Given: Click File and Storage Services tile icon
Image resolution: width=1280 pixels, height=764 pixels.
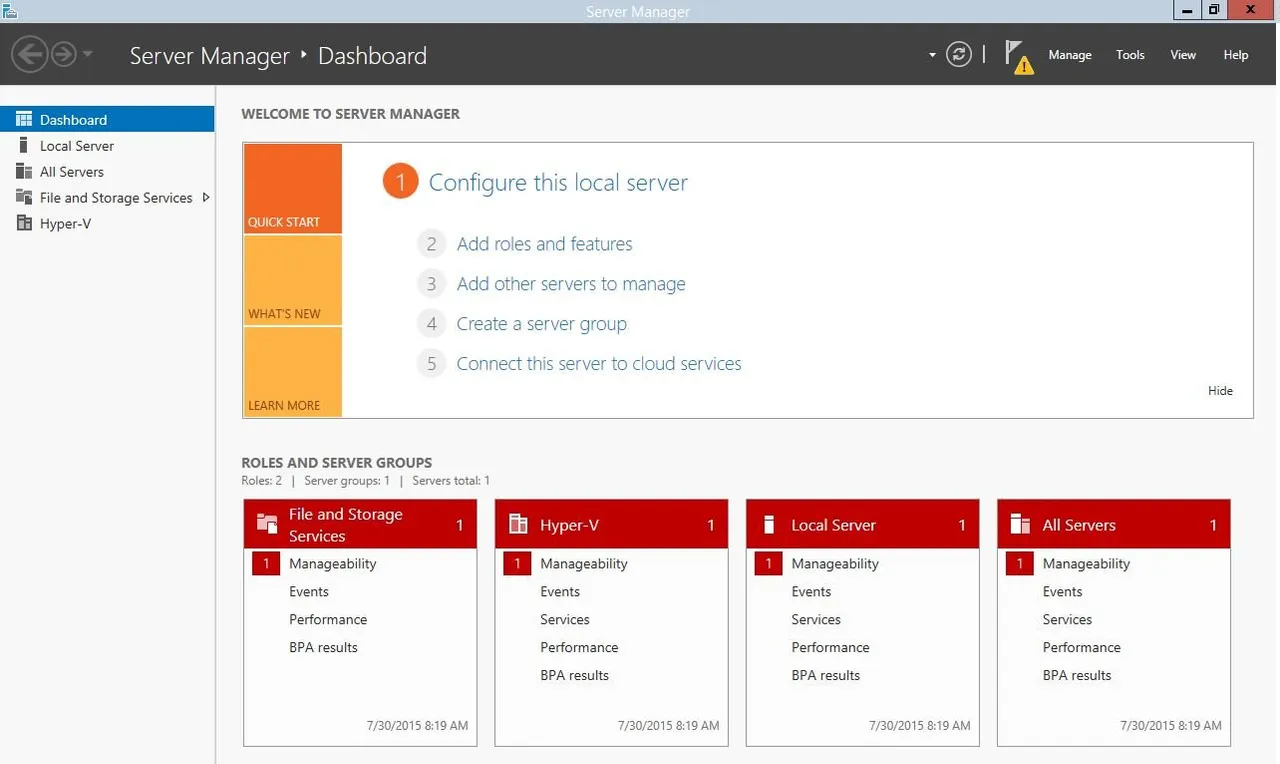Looking at the screenshot, I should [267, 524].
